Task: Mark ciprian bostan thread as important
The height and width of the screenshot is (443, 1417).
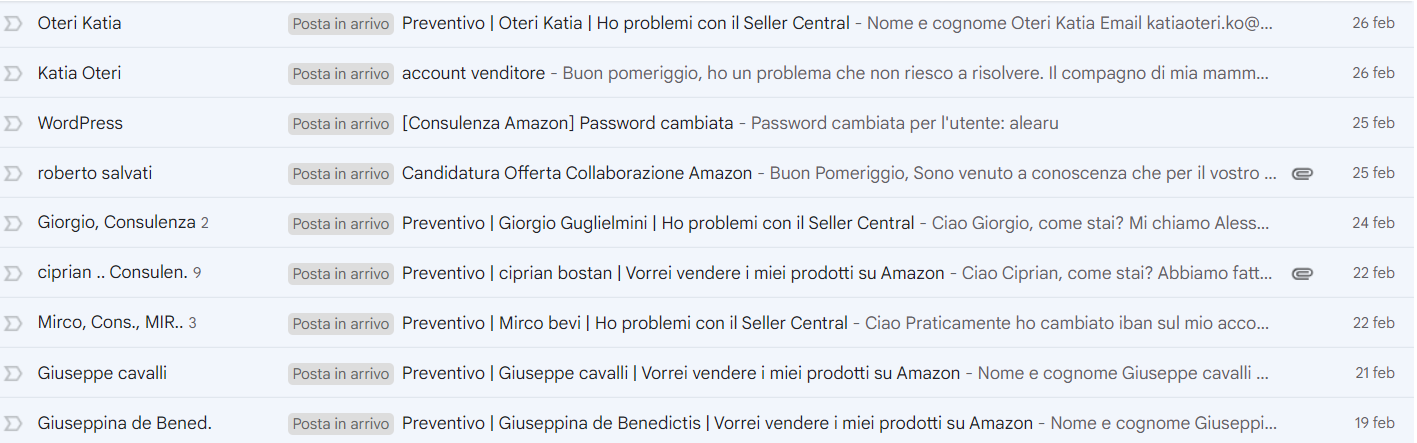Action: coord(13,273)
